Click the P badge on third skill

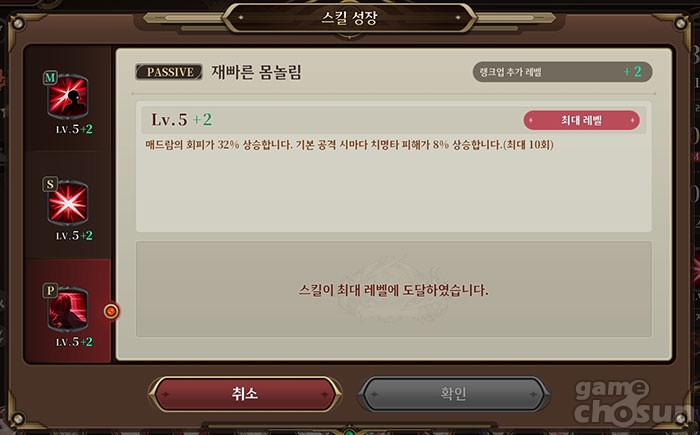click(x=50, y=290)
